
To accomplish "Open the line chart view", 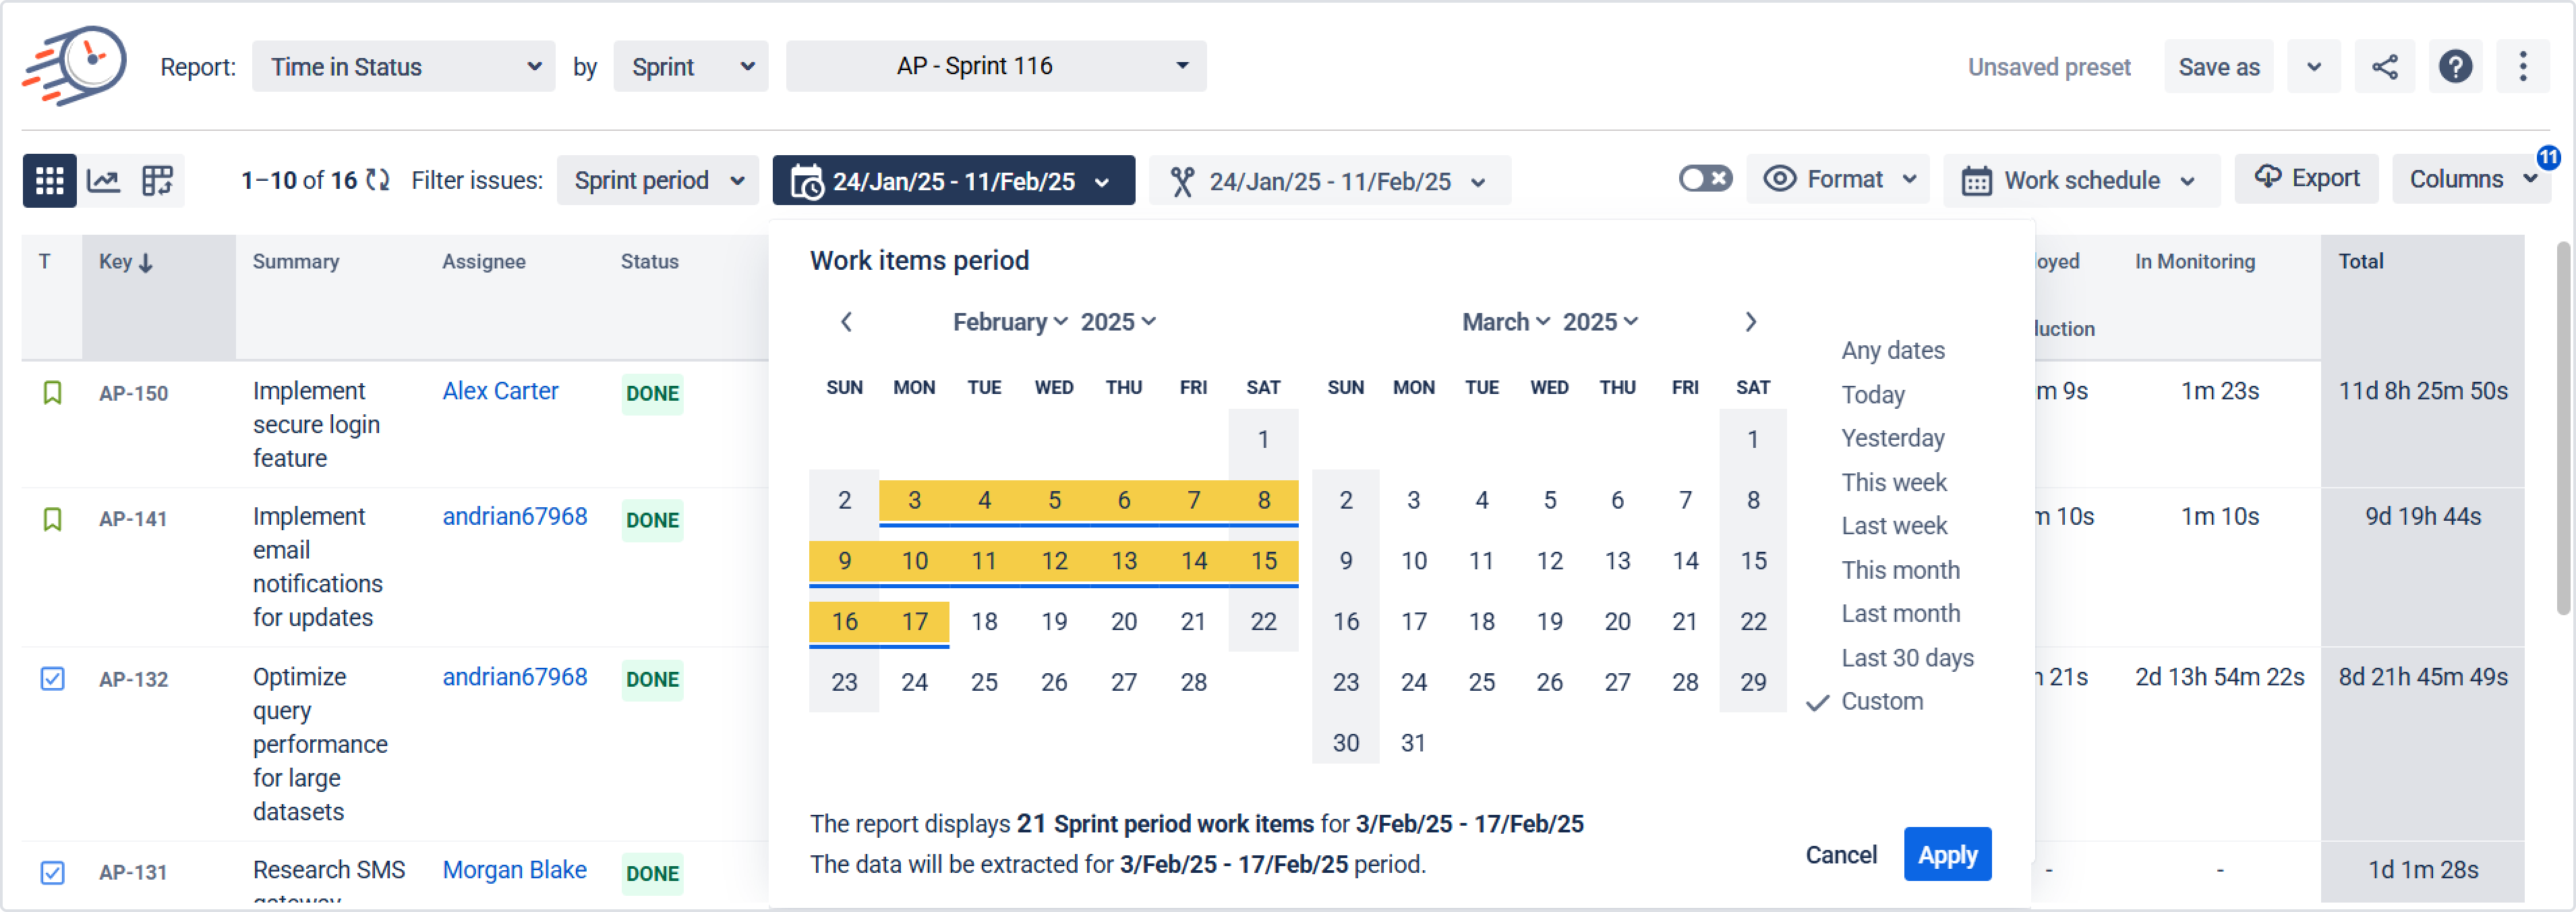I will [x=104, y=181].
